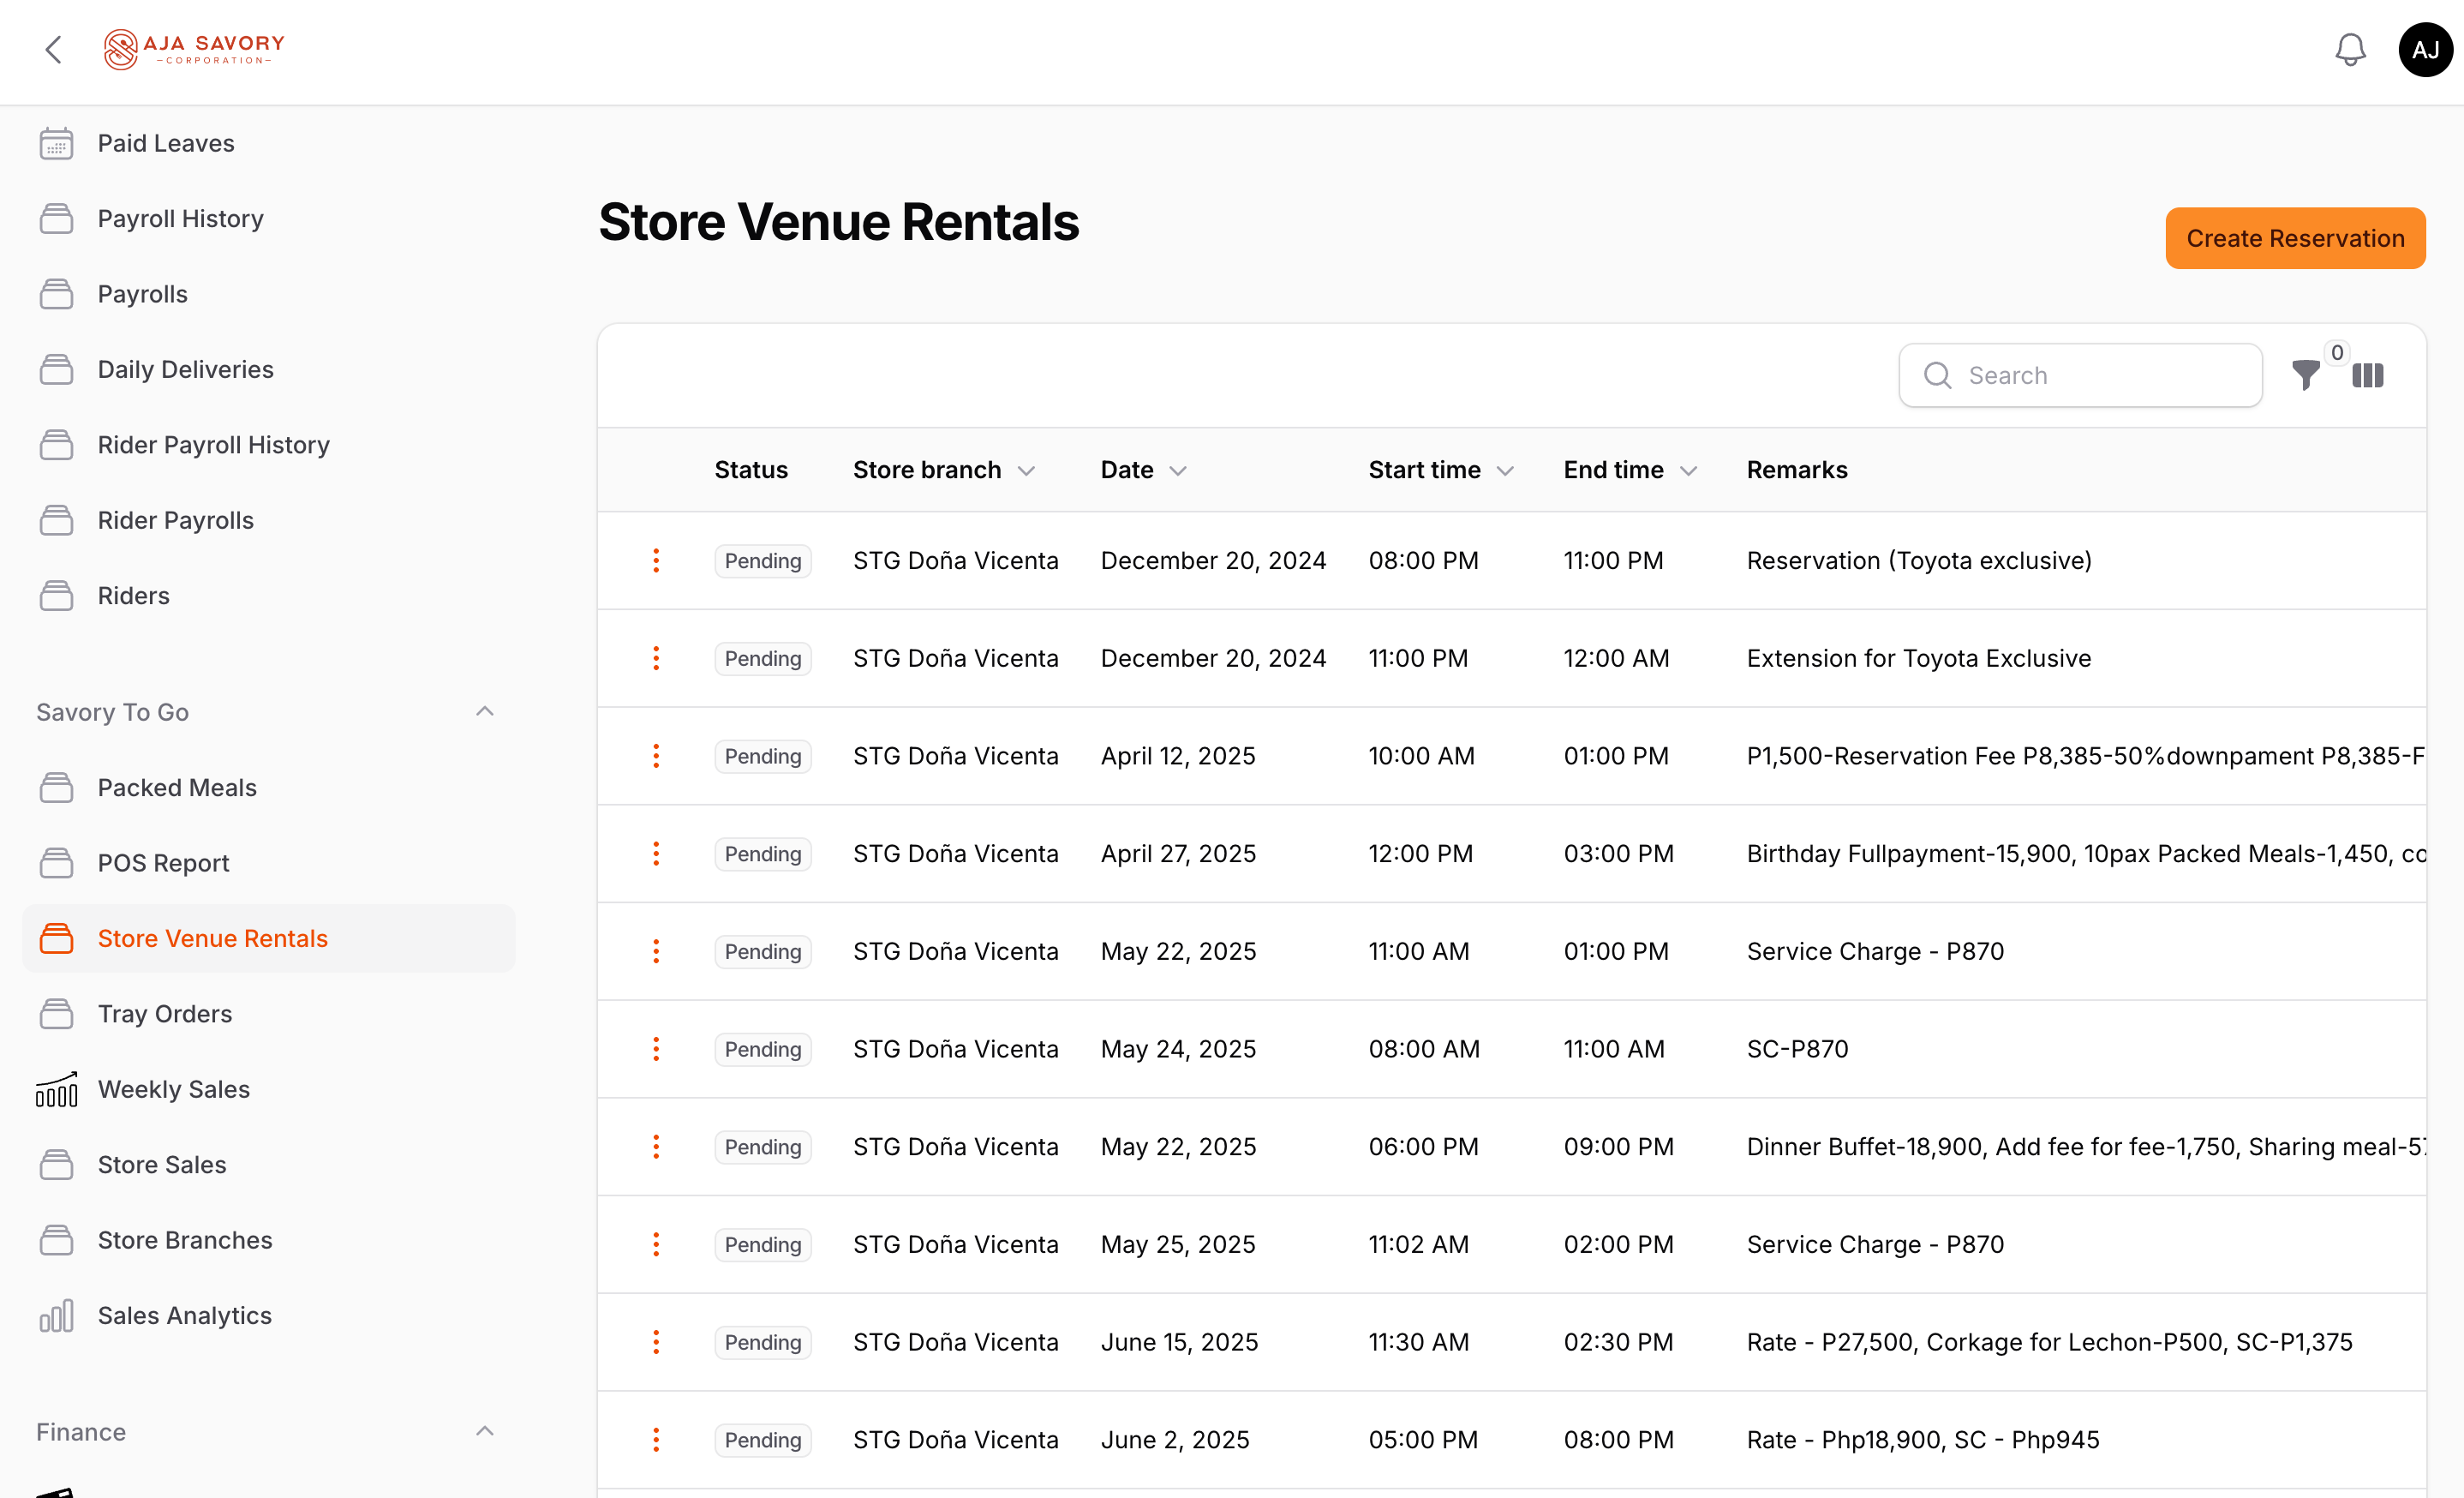
Task: Open row actions for the Toyota exclusive reservation
Action: (x=655, y=560)
